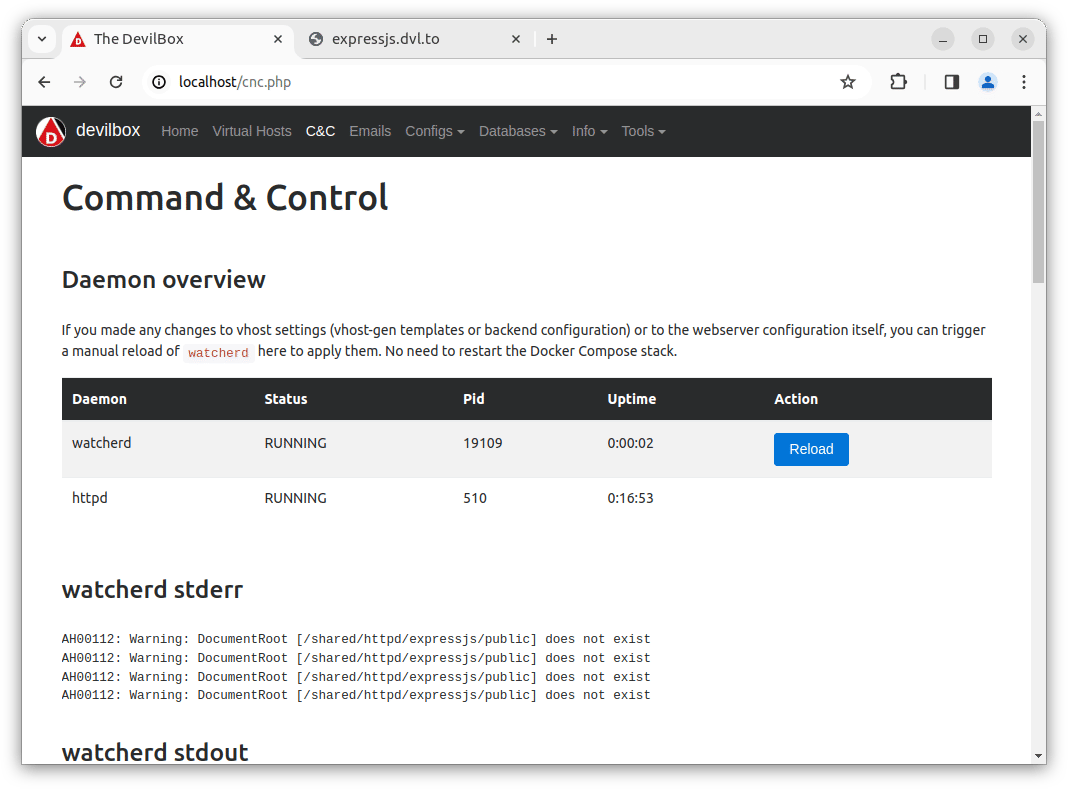Image resolution: width=1068 pixels, height=789 pixels.
Task: View site information icon in address bar
Action: (159, 82)
